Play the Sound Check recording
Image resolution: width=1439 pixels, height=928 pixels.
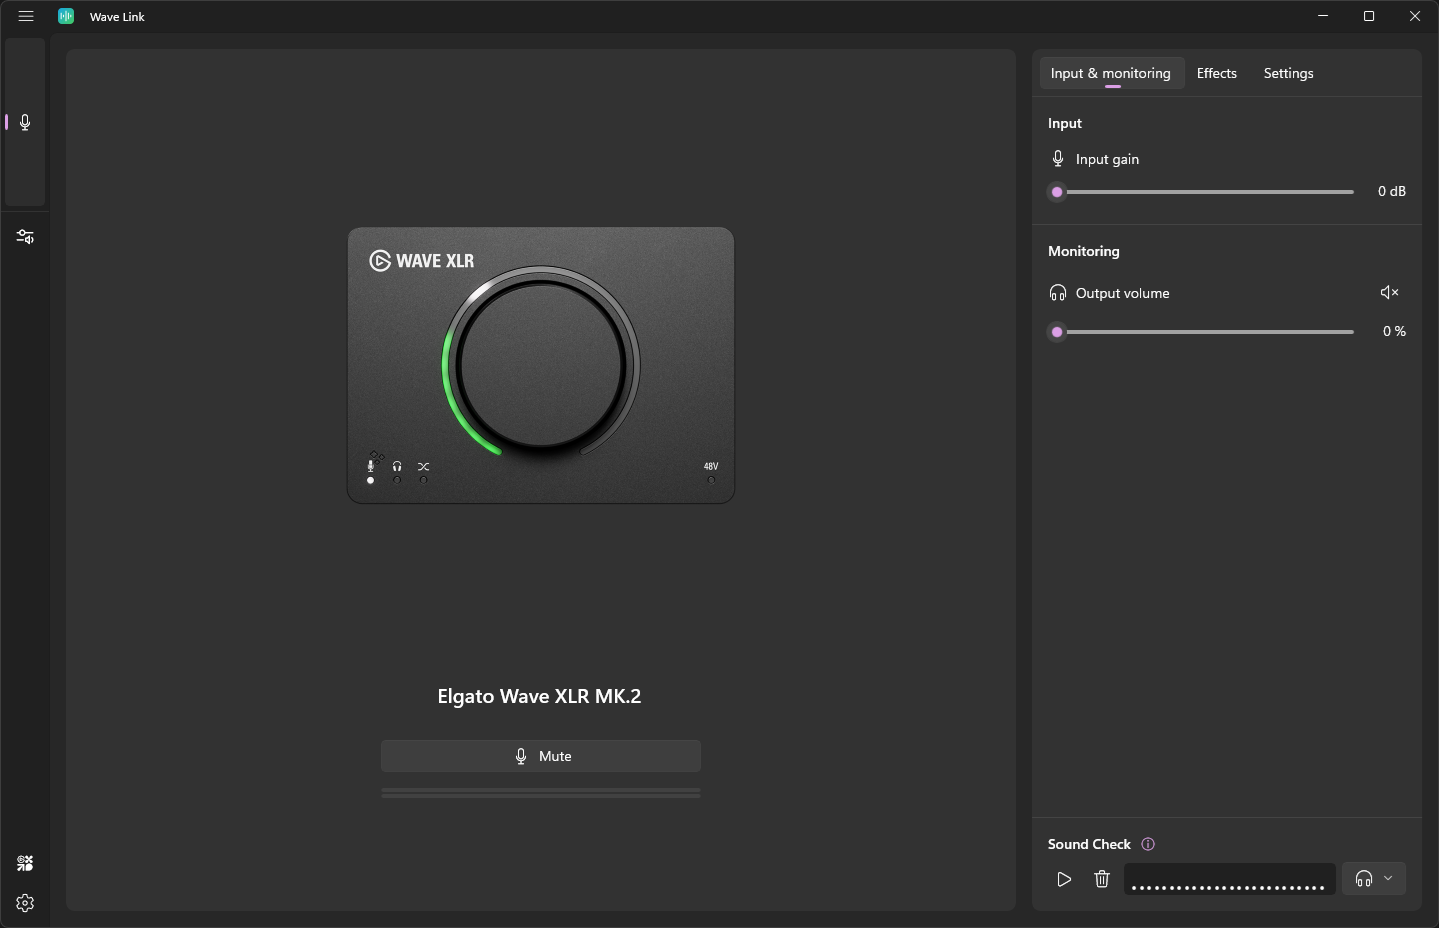(1064, 879)
